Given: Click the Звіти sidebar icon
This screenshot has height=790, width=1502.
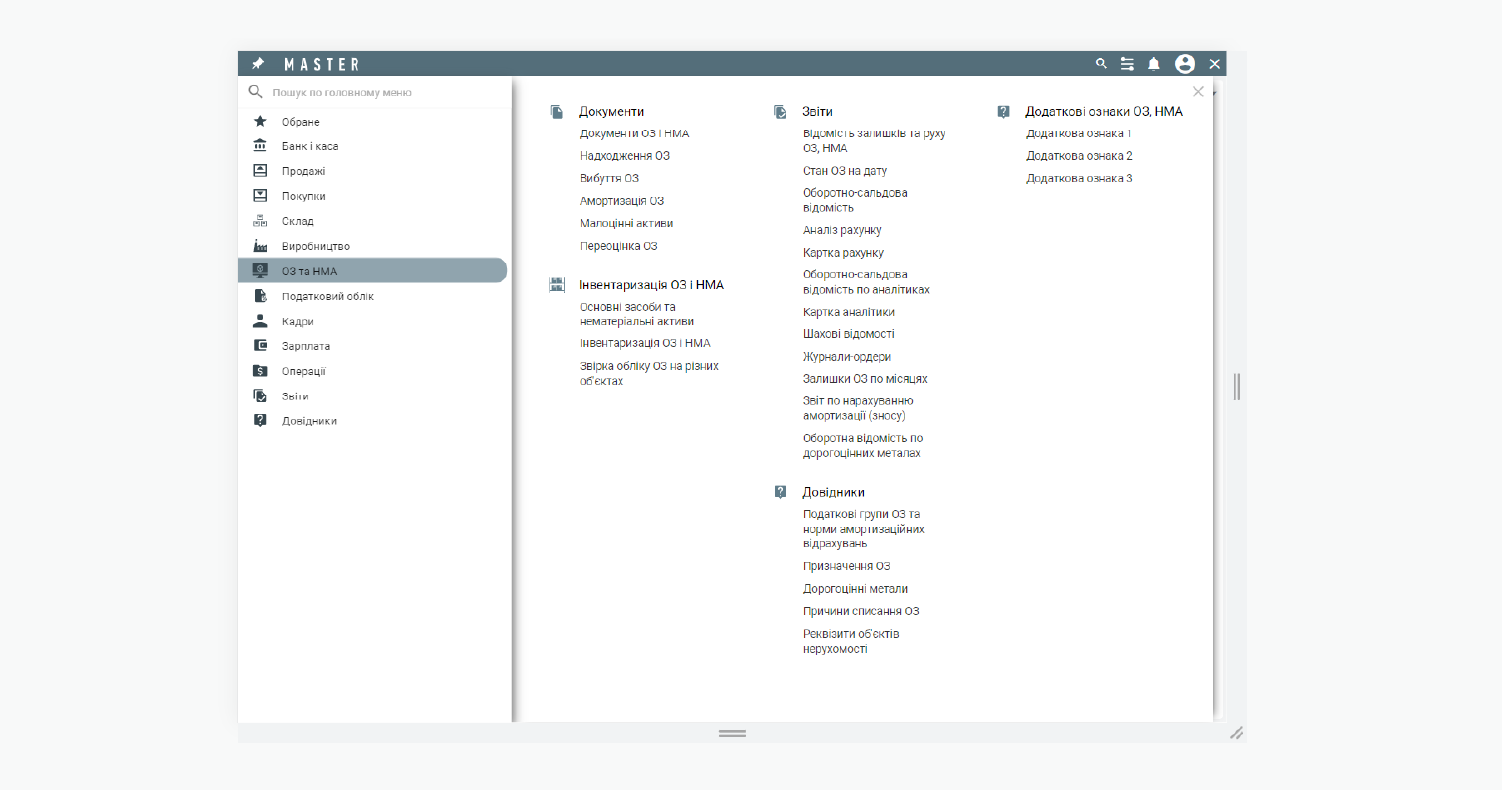Looking at the screenshot, I should pyautogui.click(x=260, y=396).
